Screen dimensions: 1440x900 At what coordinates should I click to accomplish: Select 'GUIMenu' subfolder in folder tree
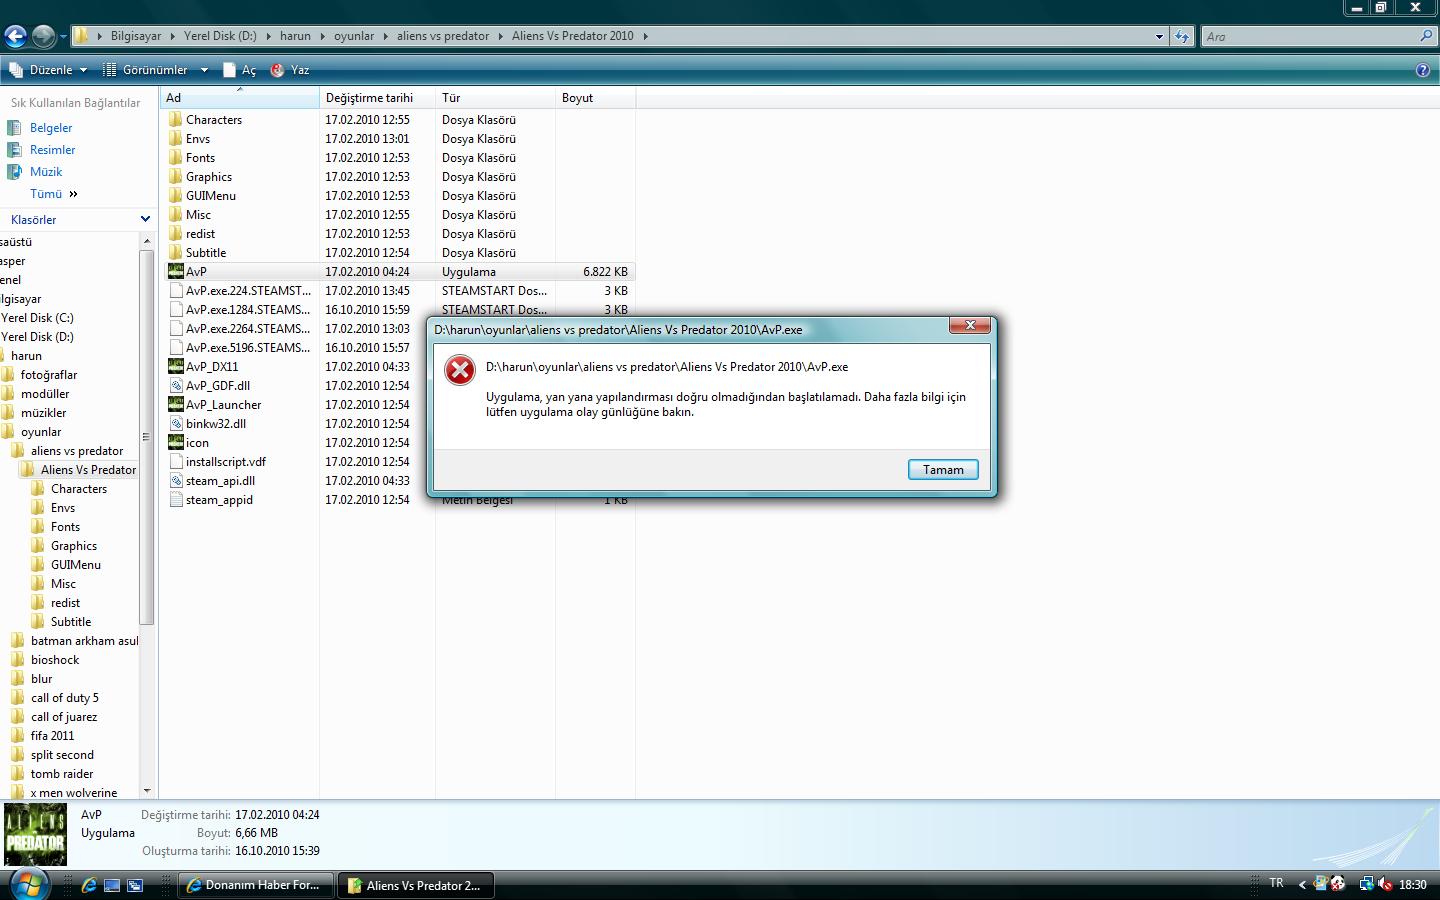pos(76,565)
